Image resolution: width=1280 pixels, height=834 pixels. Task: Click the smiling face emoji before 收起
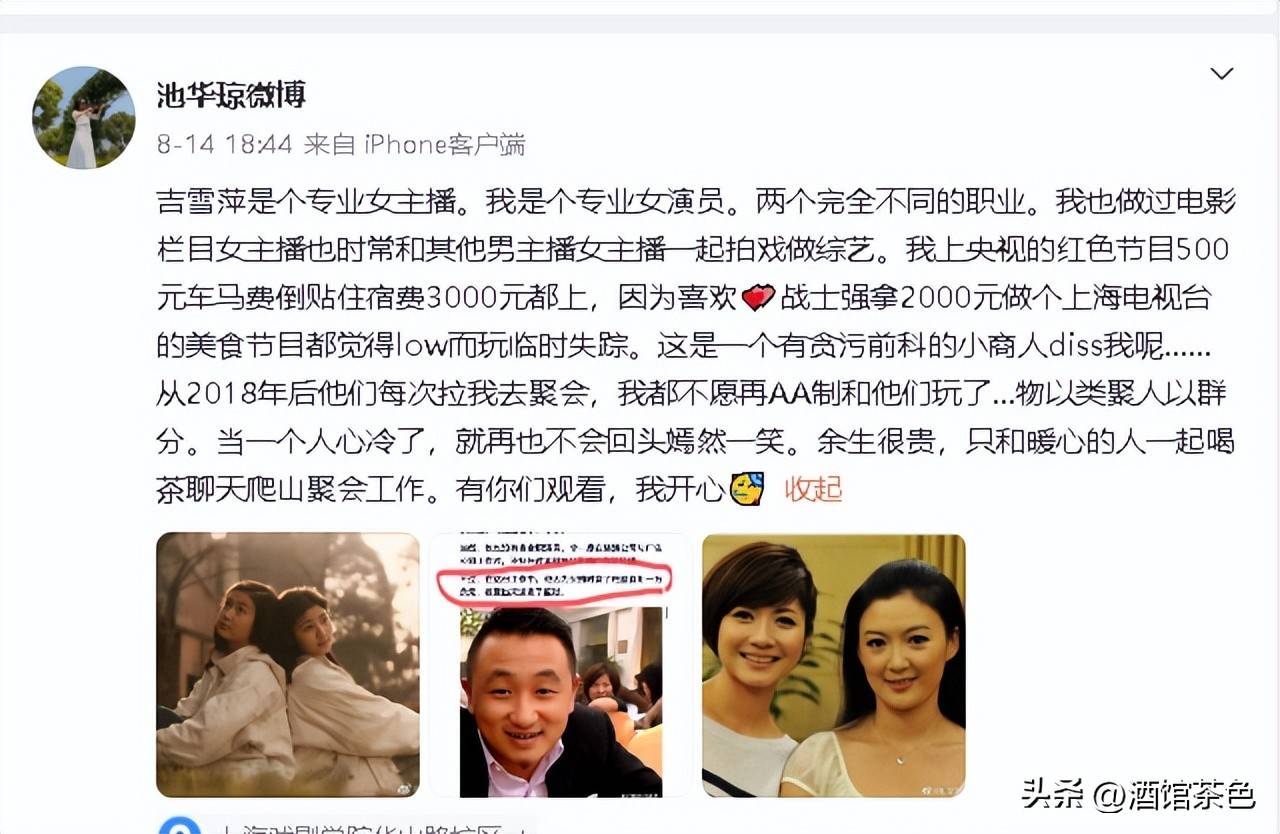point(747,489)
